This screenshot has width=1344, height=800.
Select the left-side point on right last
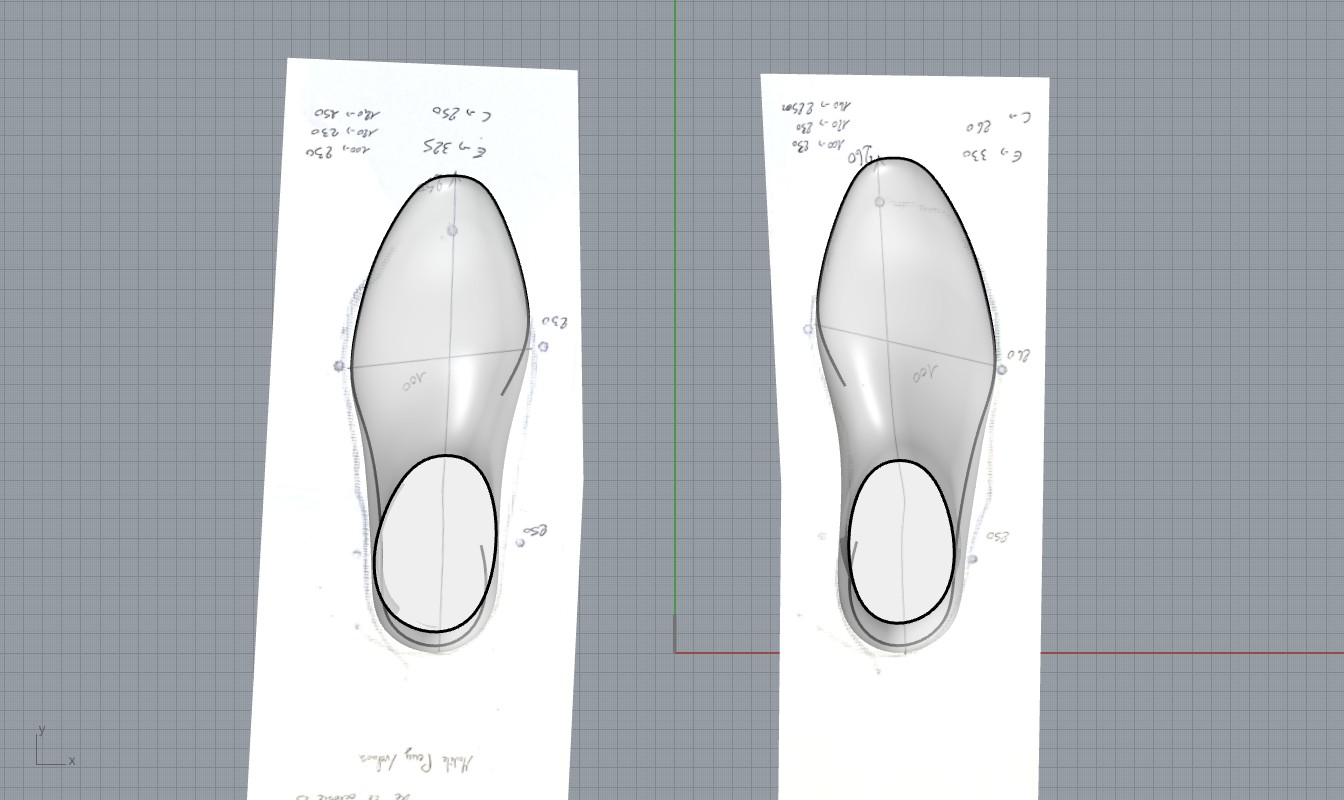coord(808,329)
